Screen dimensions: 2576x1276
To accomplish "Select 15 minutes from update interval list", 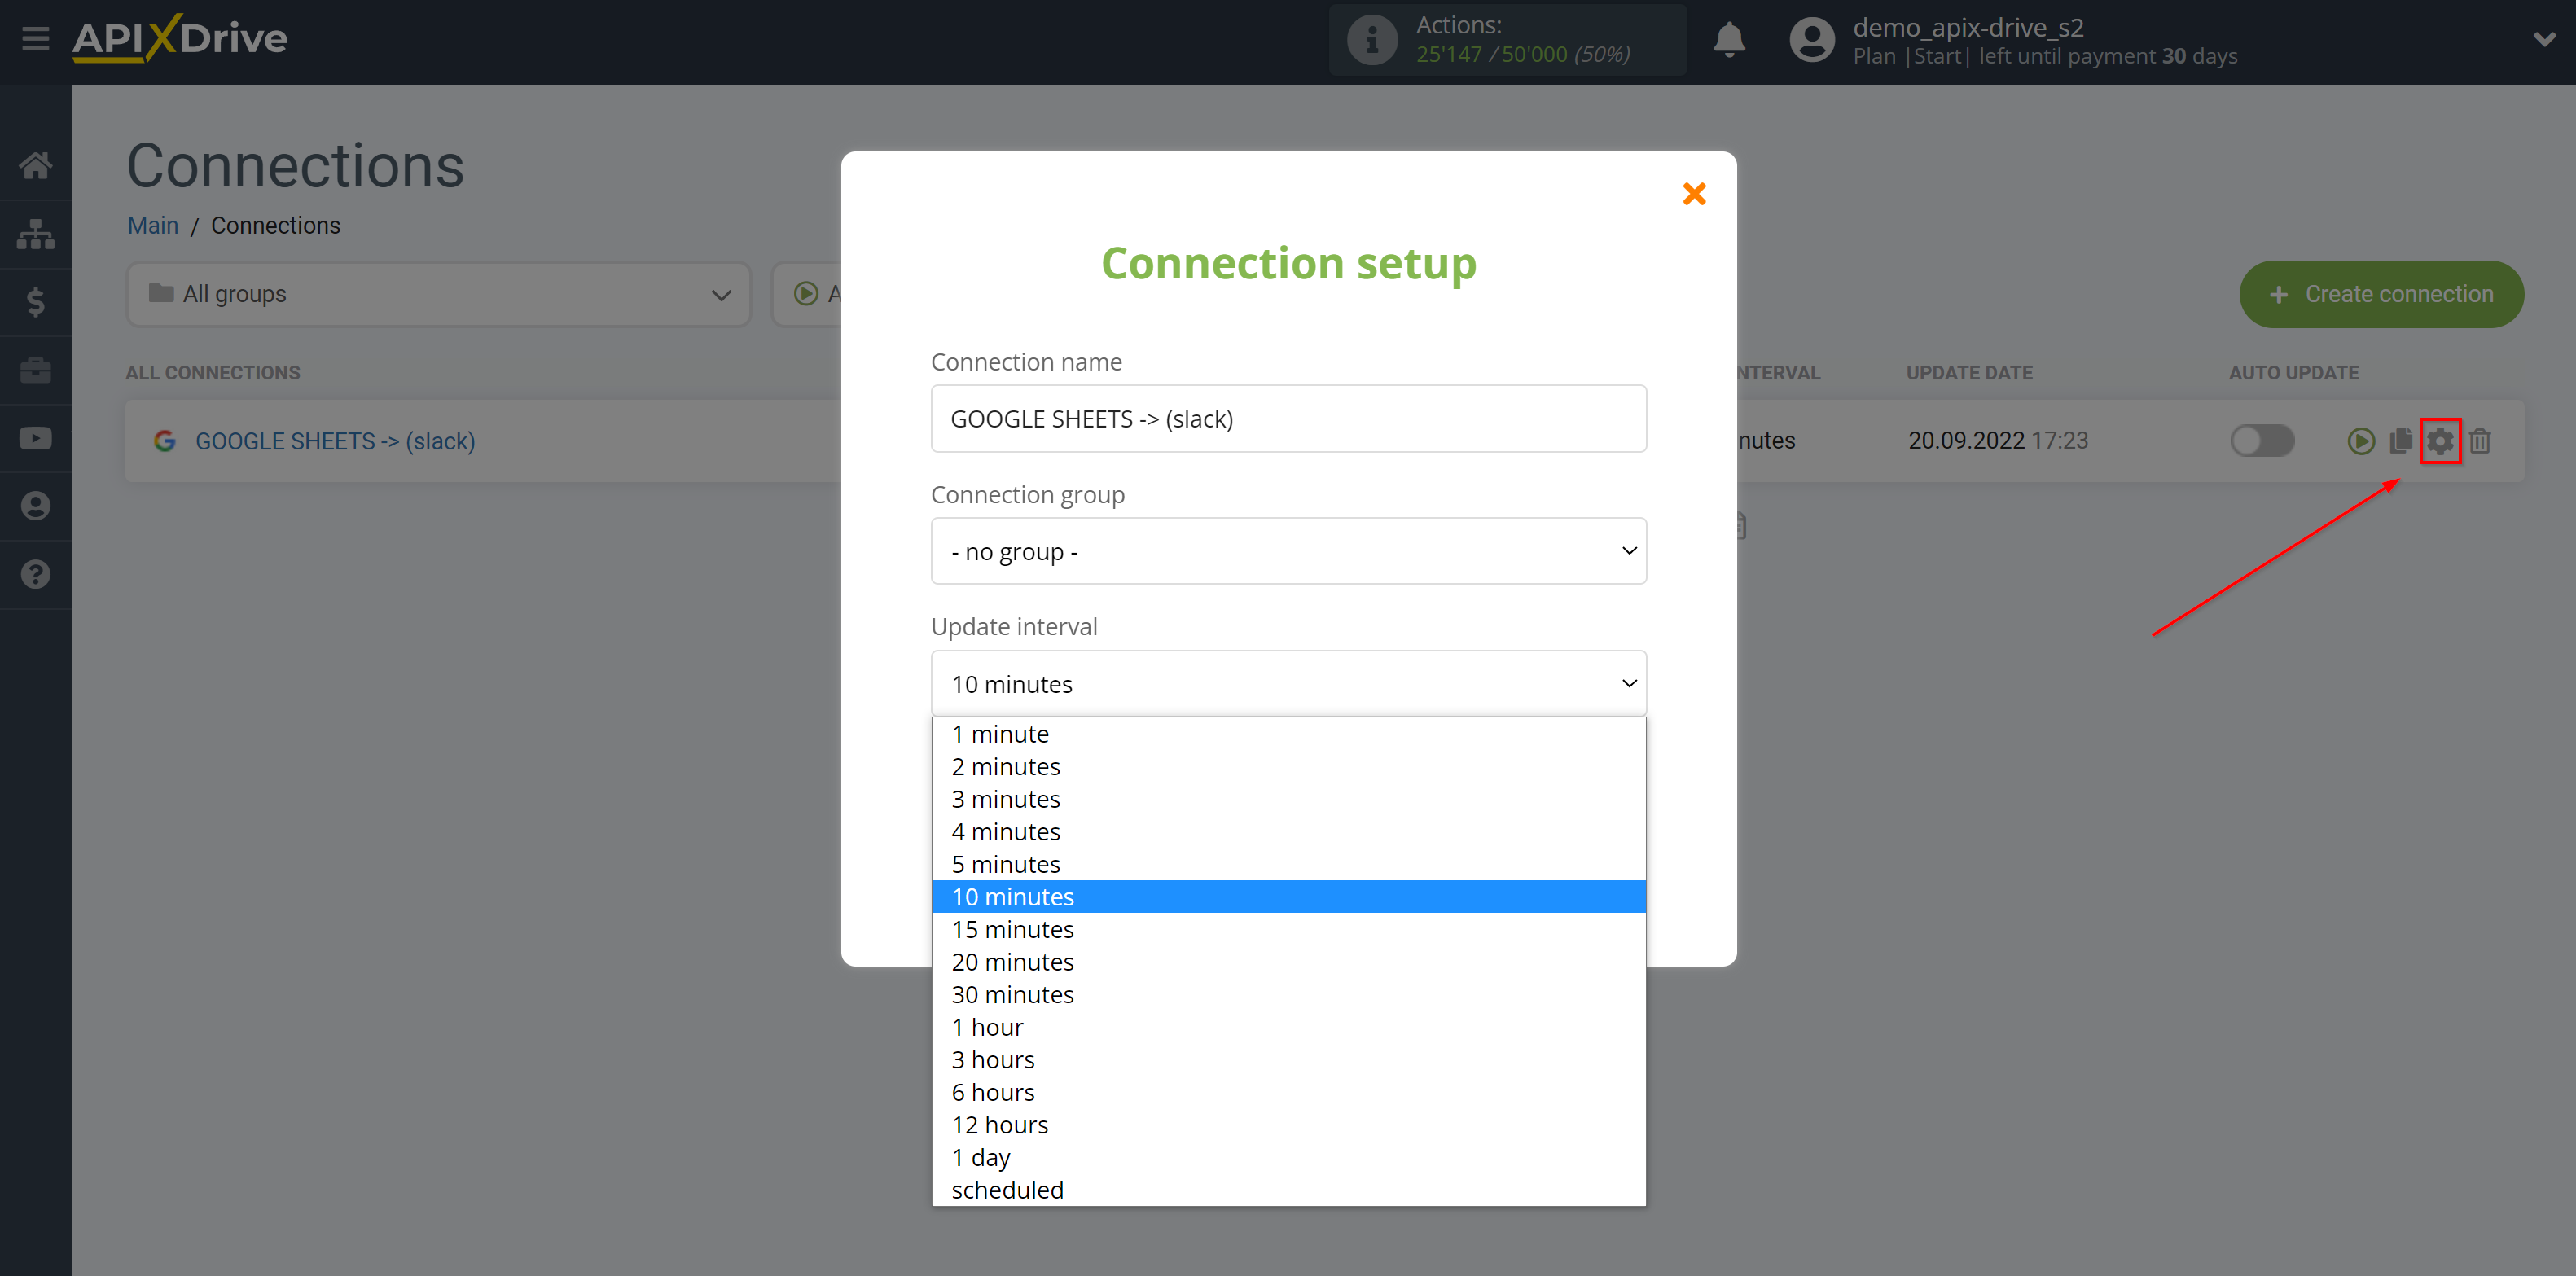I will click(1012, 927).
